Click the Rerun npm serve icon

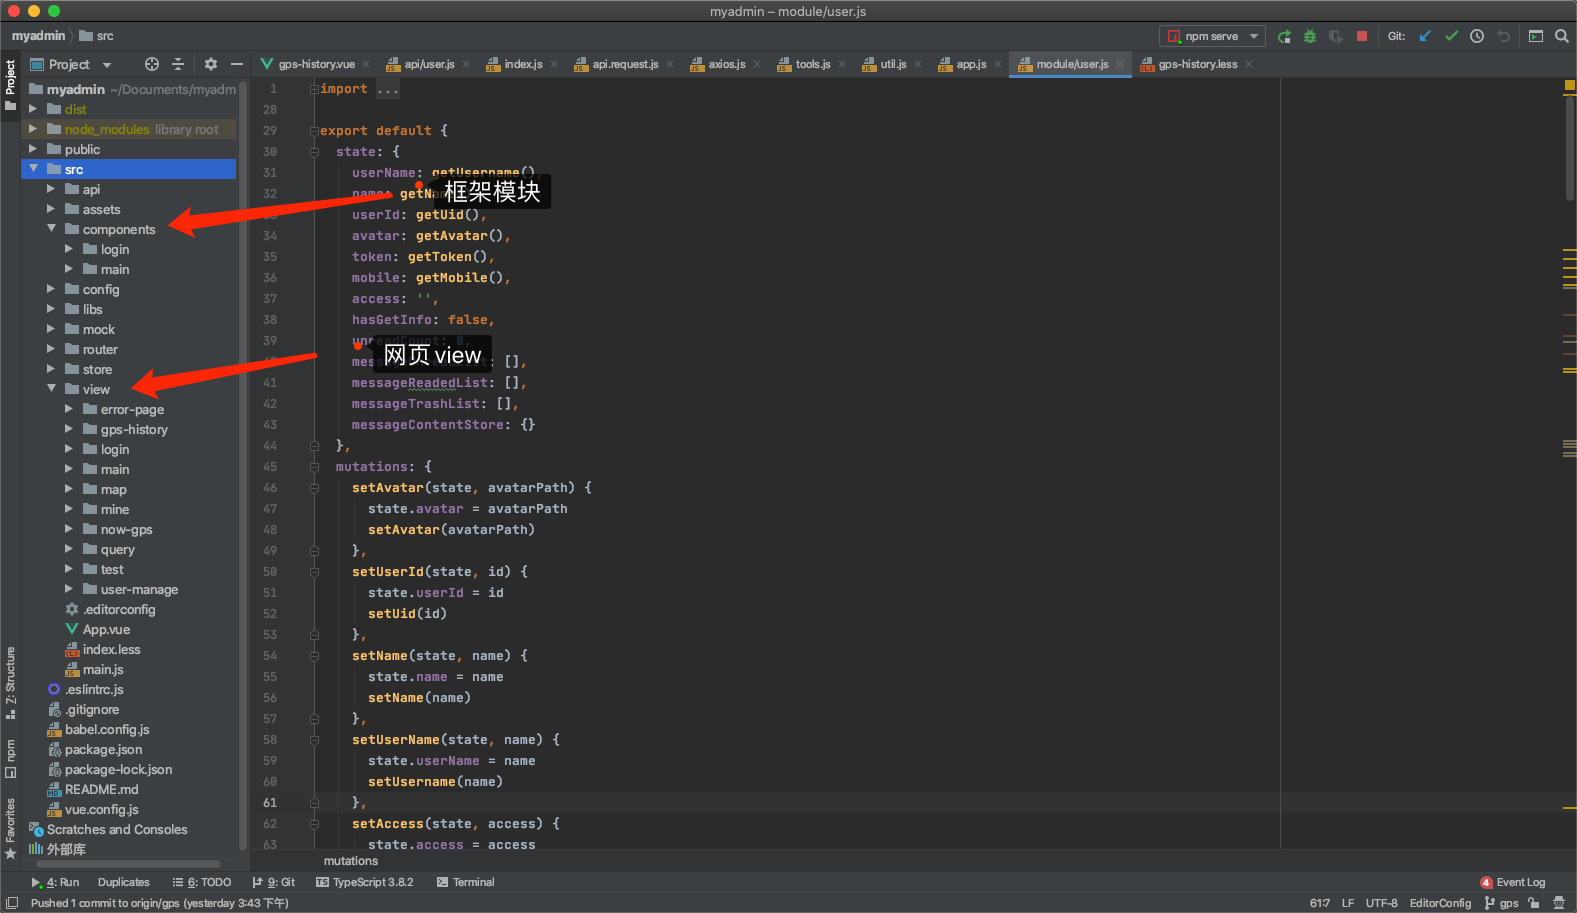pos(1284,37)
